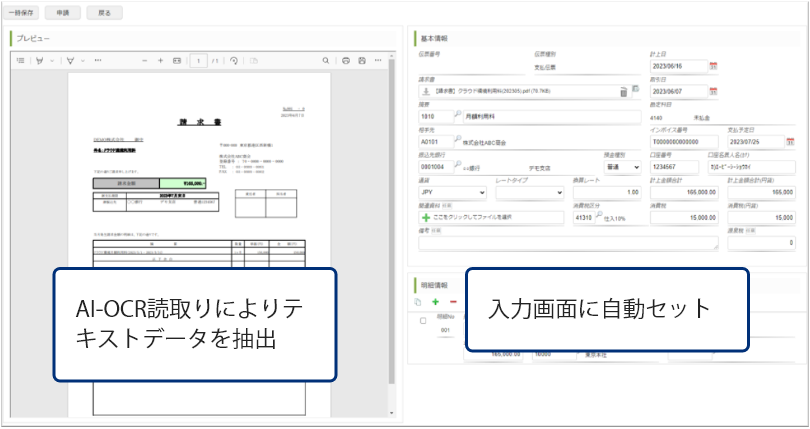The height and width of the screenshot is (429, 810).
Task: Click the attached invoice PDF file name
Action: (493, 91)
